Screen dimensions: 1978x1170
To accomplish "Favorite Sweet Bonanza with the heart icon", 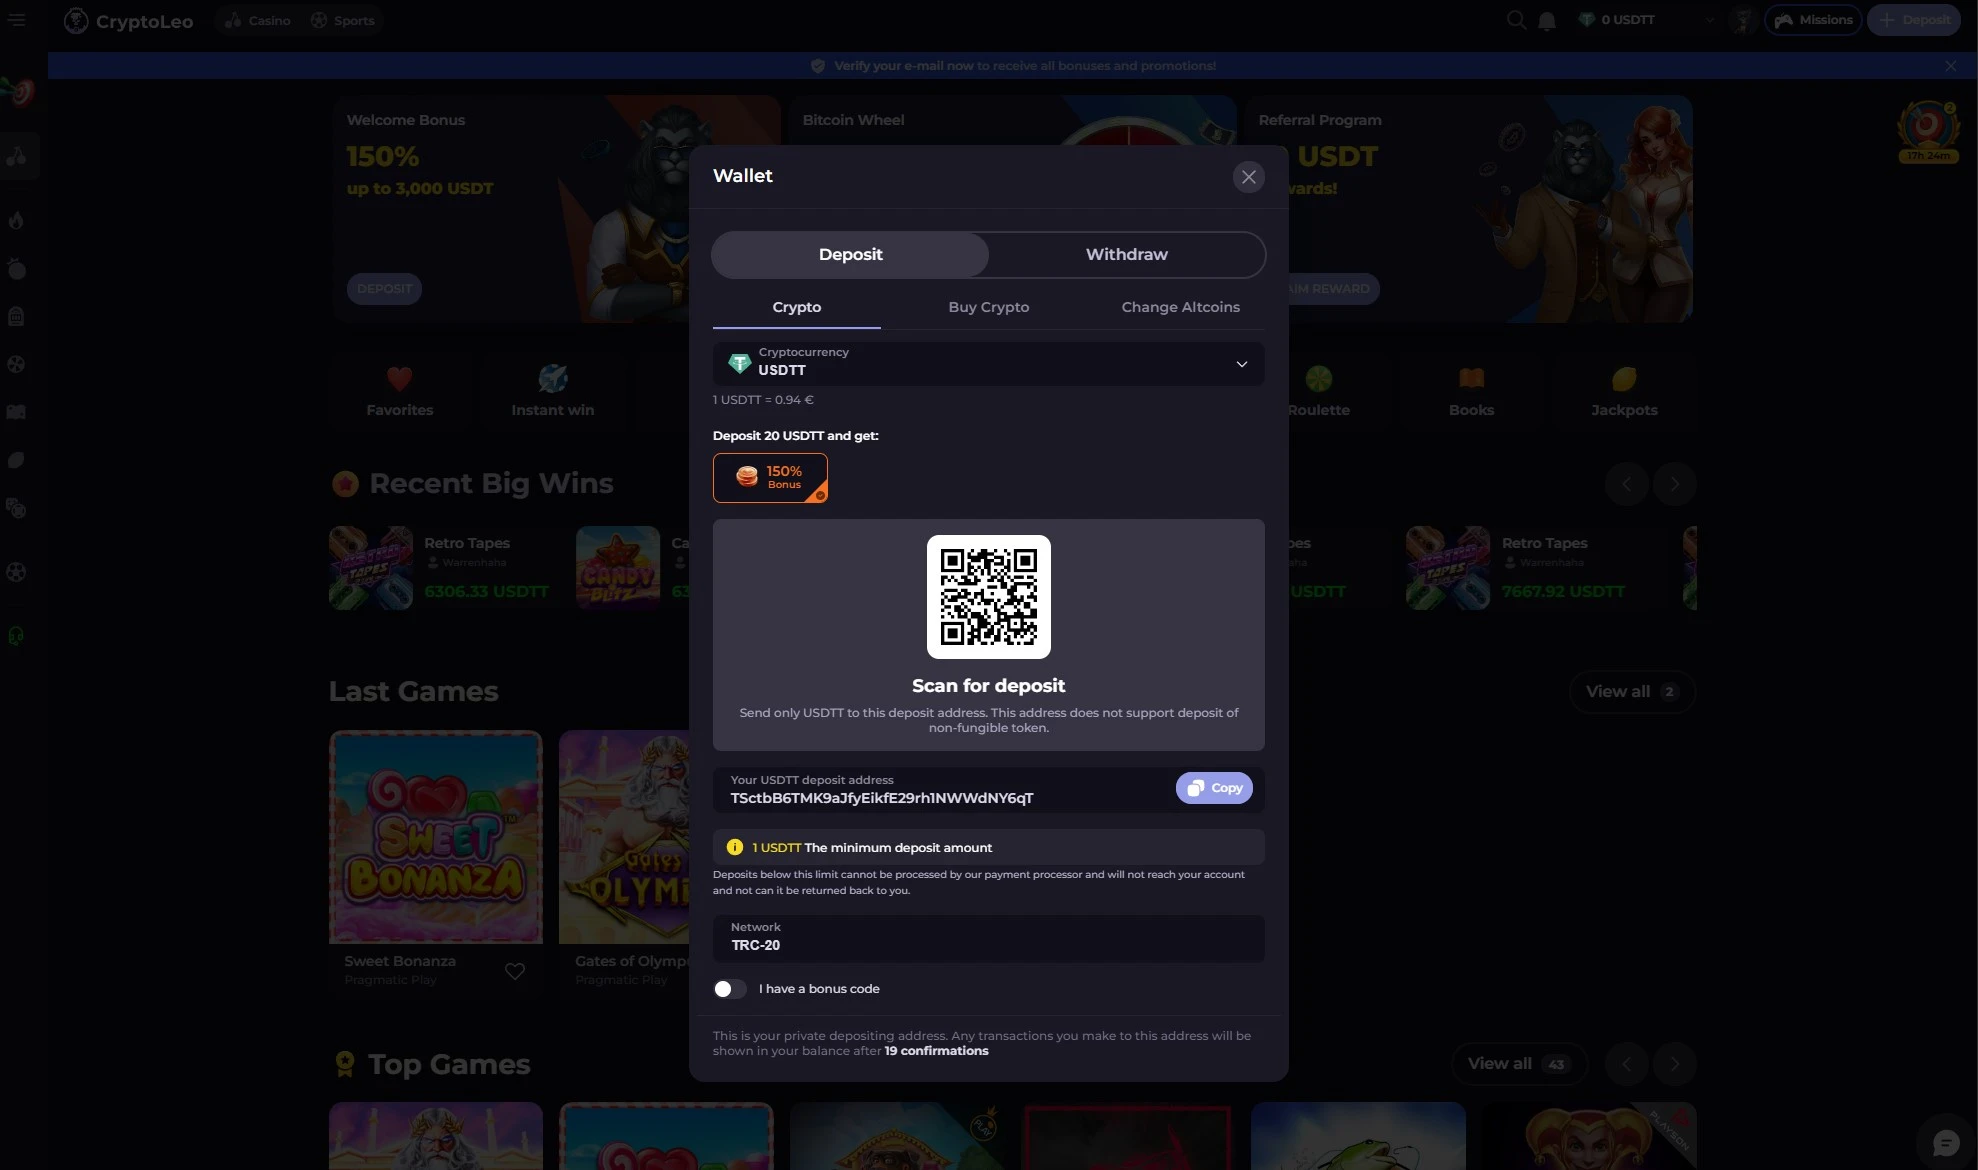I will point(515,971).
